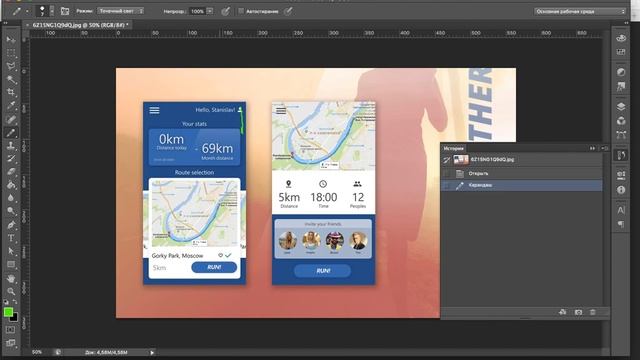Viewport: 640px width, 360px height.
Task: Reset default foreground and background colors
Action: pos(6,302)
